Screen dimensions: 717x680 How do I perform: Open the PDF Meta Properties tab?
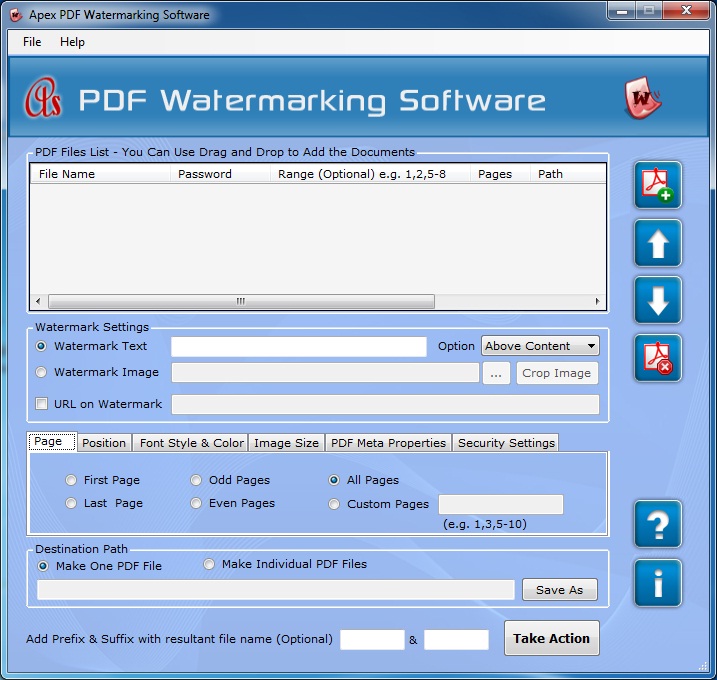pos(388,443)
